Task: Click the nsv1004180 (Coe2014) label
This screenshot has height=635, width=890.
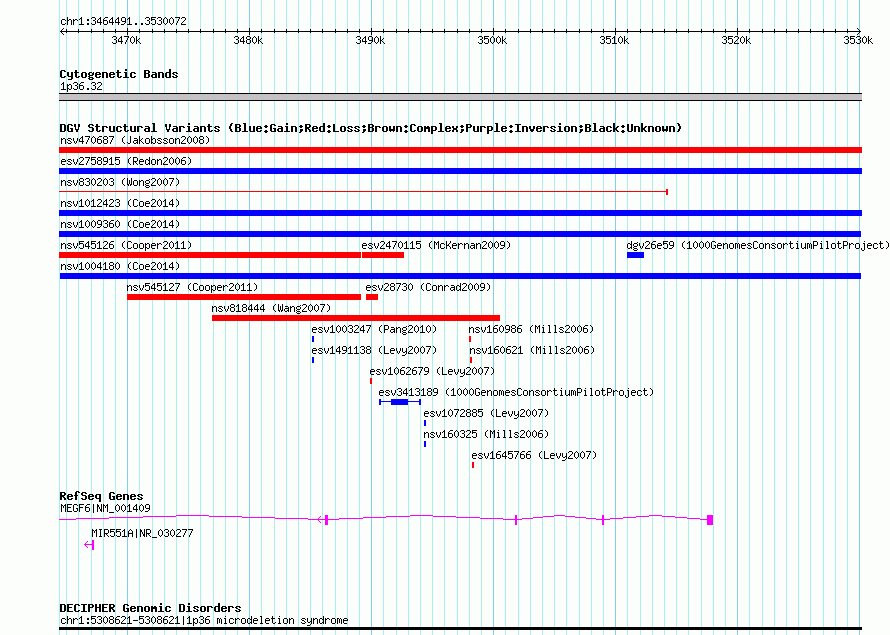Action: pyautogui.click(x=120, y=266)
